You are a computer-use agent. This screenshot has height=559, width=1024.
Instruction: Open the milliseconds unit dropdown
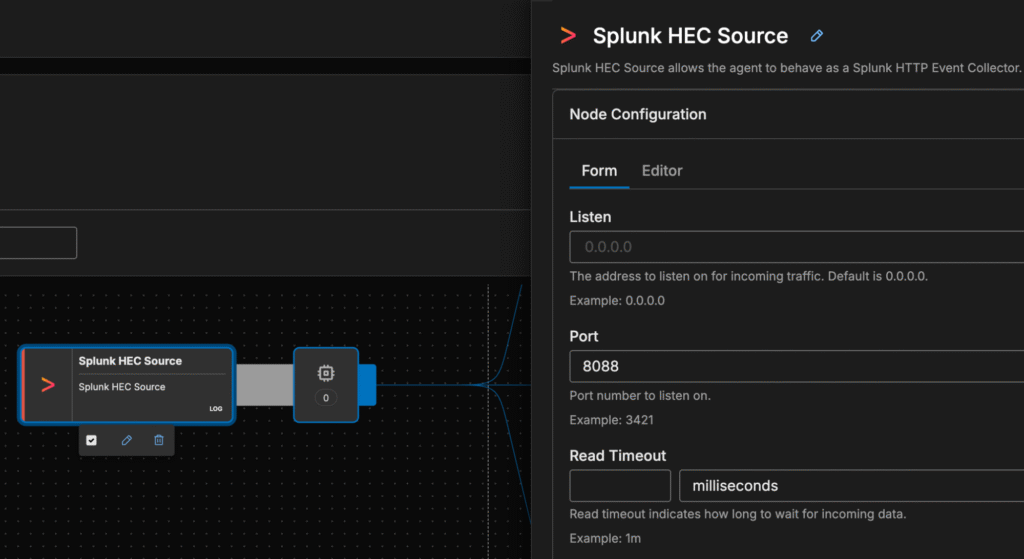850,486
